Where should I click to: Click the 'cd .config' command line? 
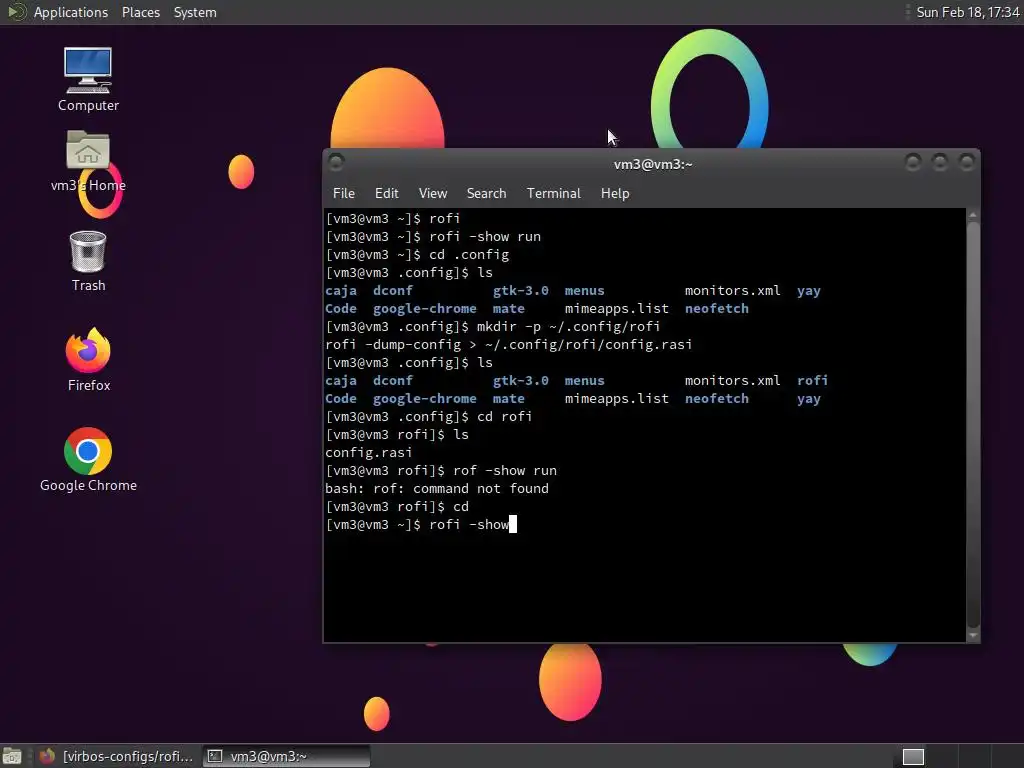pyautogui.click(x=417, y=254)
